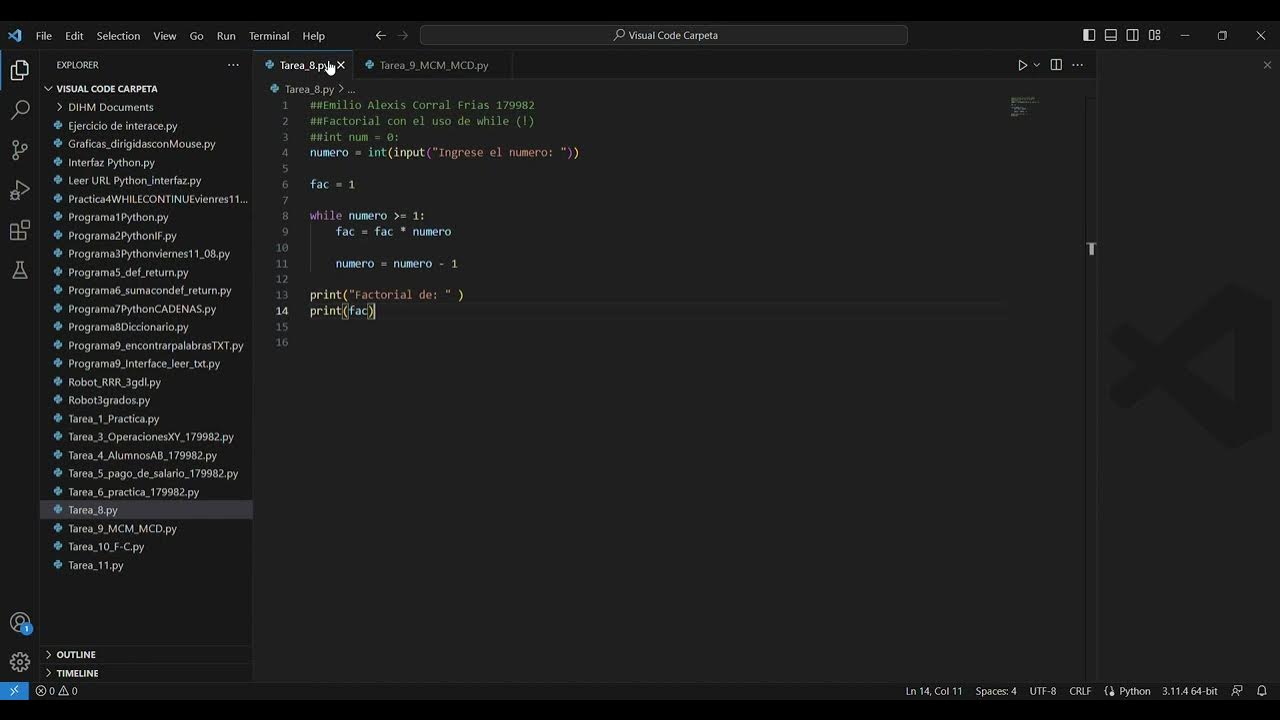The height and width of the screenshot is (720, 1280).
Task: Open editor More Actions ellipsis
Action: click(1077, 65)
